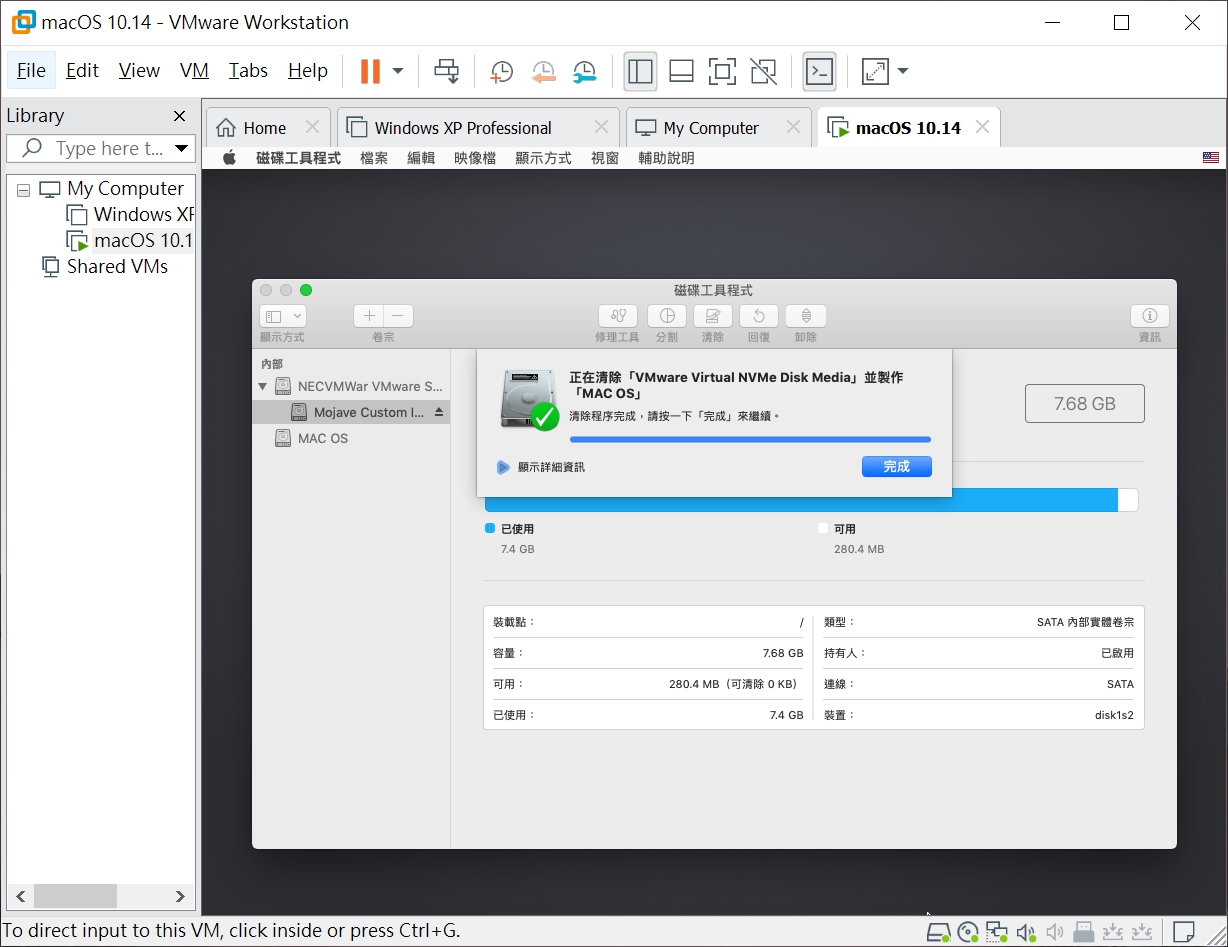
Task: Open the 映像檔 menu in guest
Action: (x=475, y=158)
